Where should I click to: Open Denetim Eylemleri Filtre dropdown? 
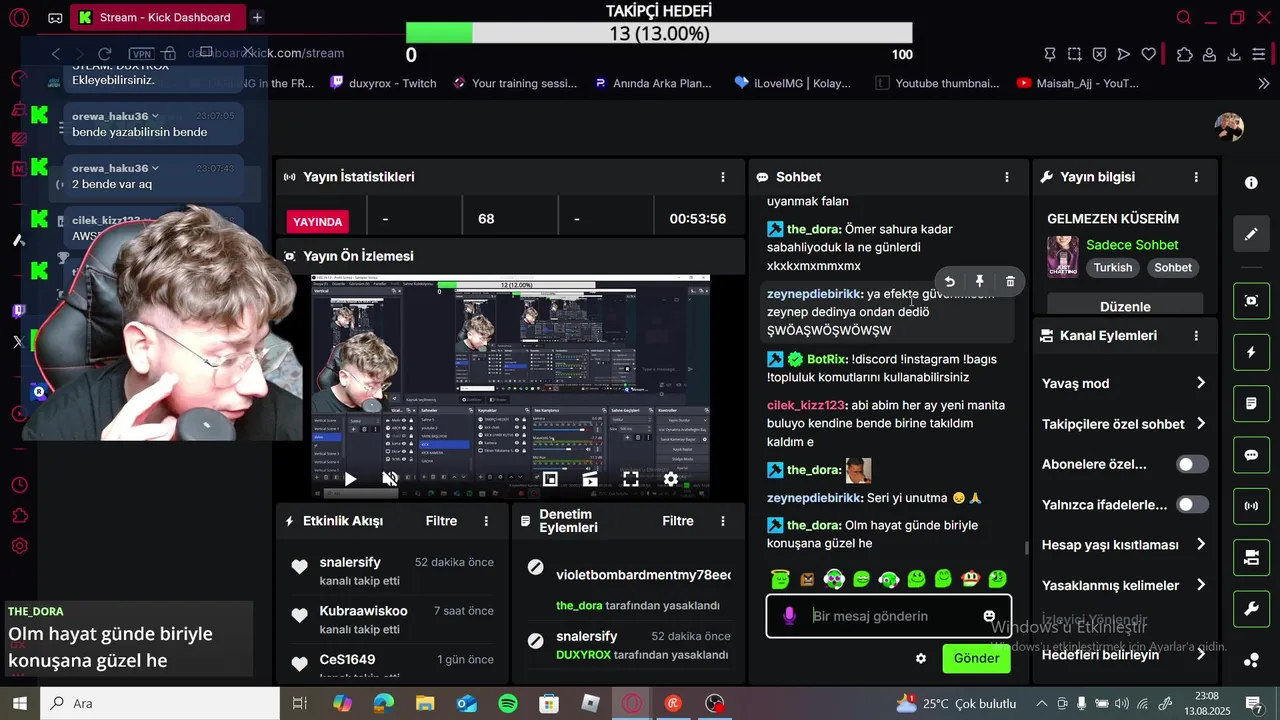click(x=678, y=521)
